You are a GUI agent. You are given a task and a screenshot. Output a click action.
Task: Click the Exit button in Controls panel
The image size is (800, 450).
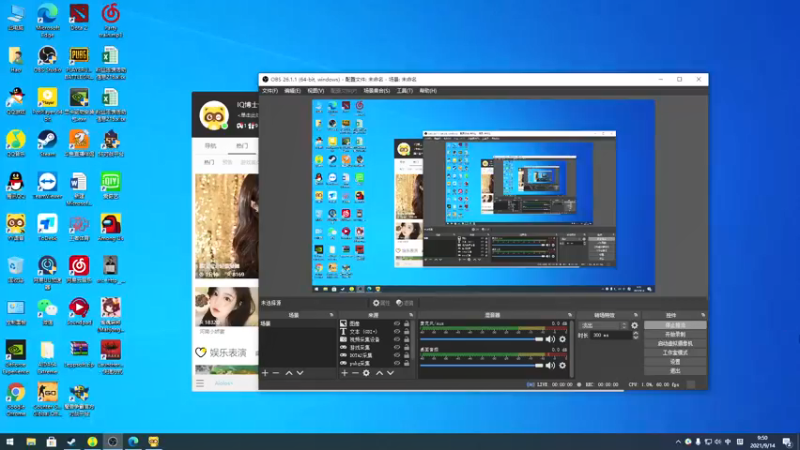pos(675,371)
